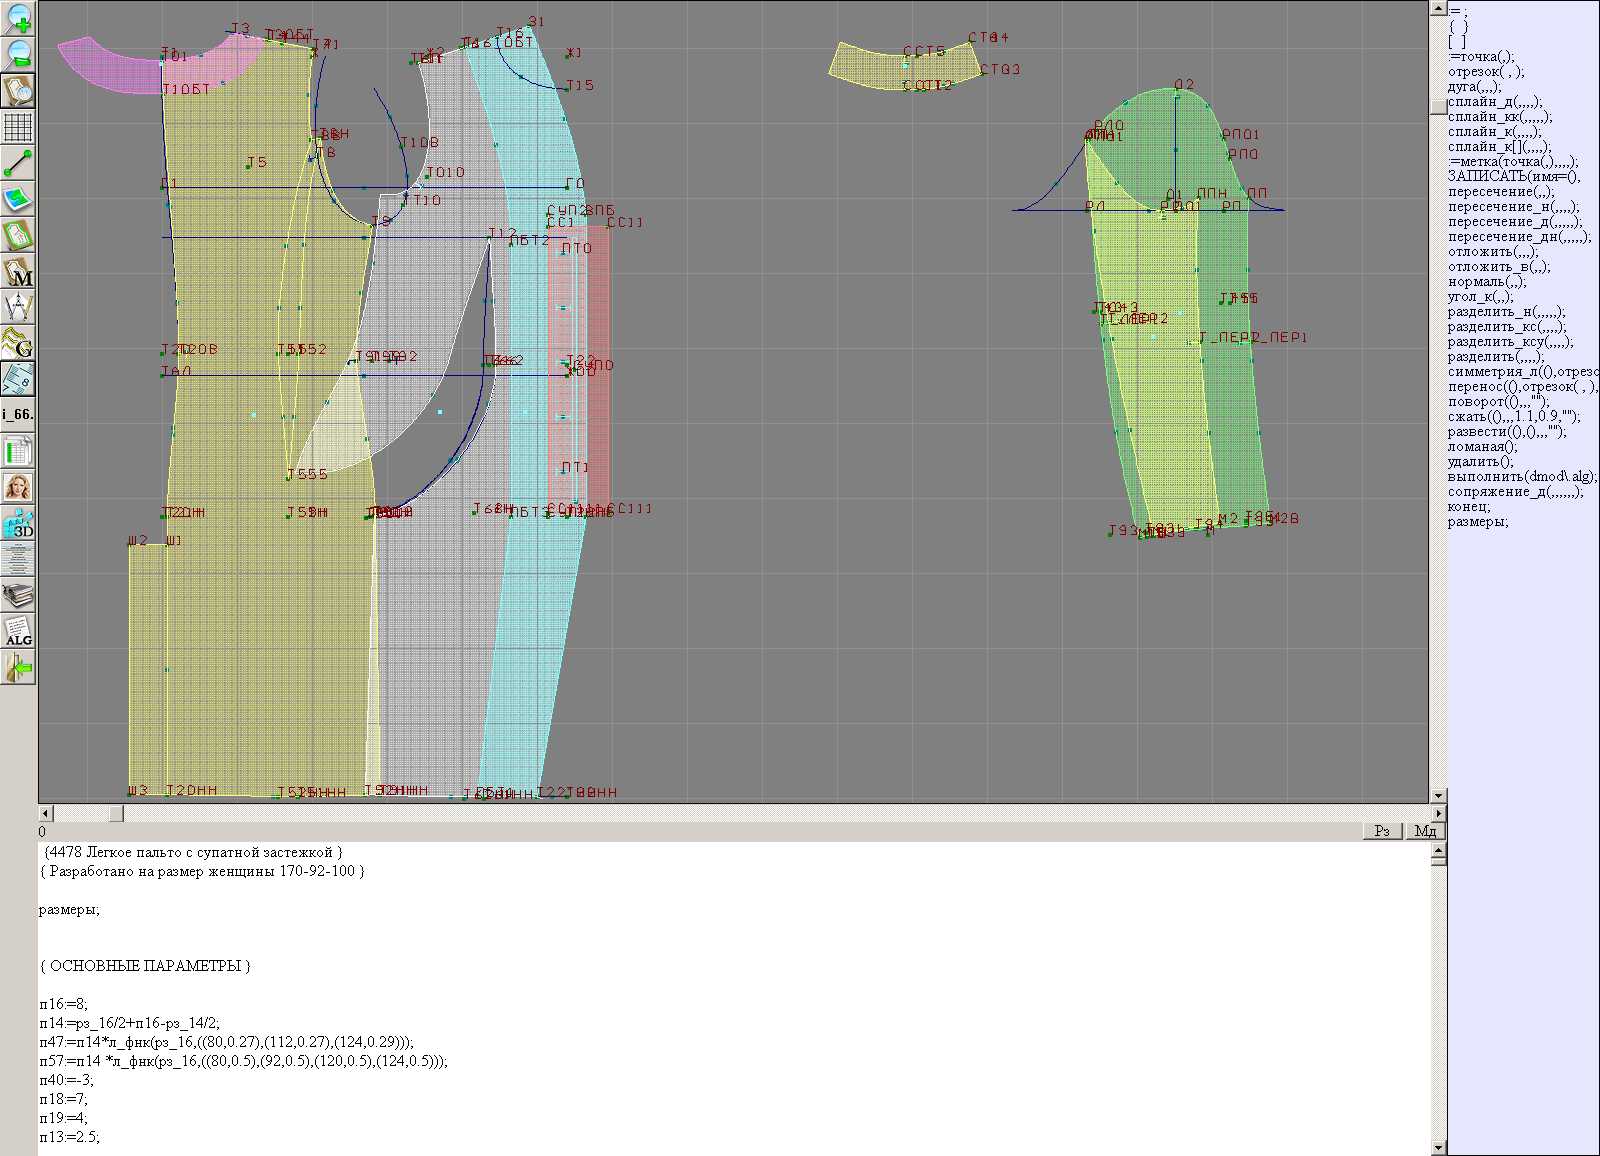
Task: Click the woman portrait icon
Action: tap(18, 488)
